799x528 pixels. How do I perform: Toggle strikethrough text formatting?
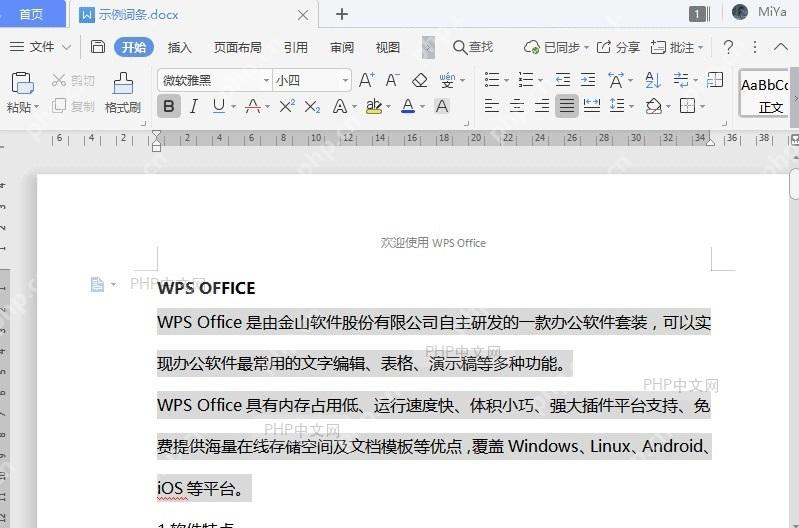coord(253,106)
